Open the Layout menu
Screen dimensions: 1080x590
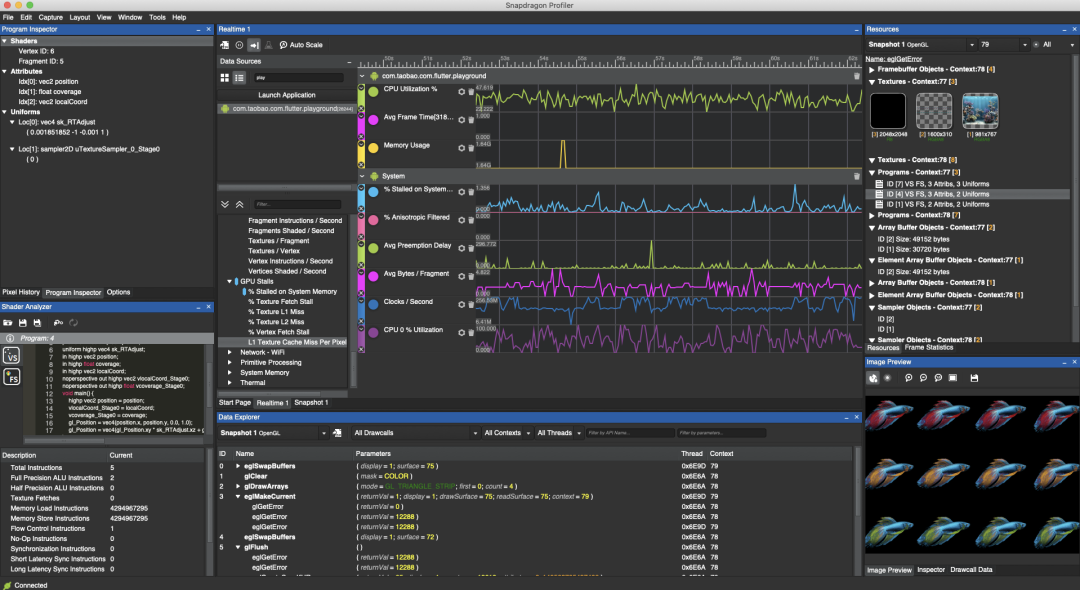click(79, 17)
